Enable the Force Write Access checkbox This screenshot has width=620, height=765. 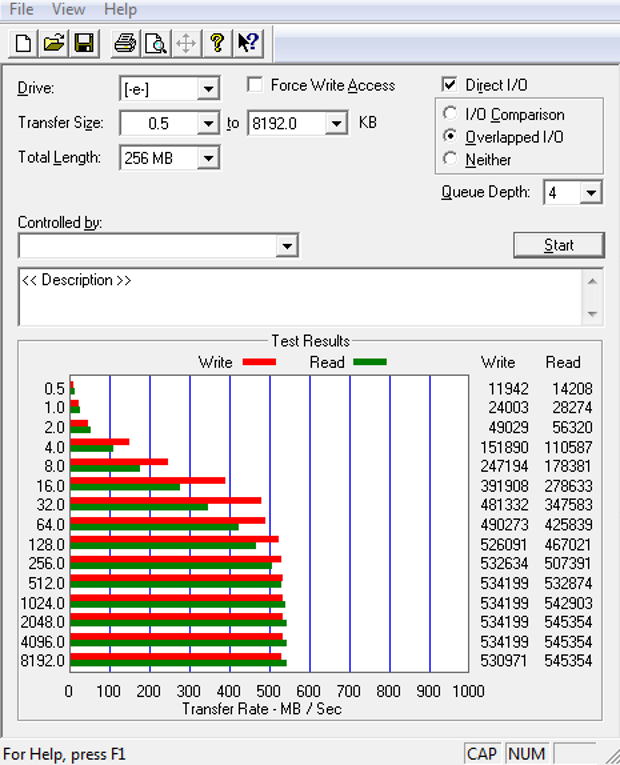pos(255,86)
